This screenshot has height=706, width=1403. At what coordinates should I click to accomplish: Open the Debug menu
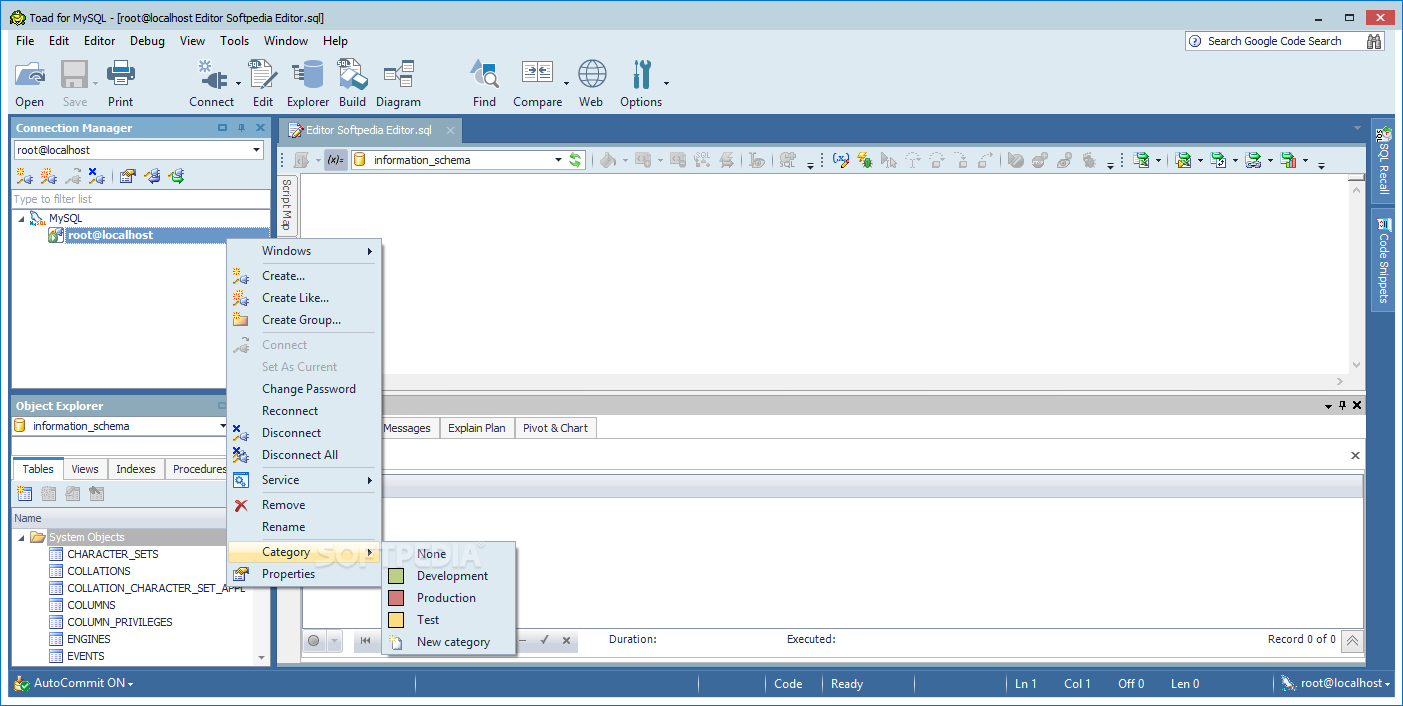(147, 41)
